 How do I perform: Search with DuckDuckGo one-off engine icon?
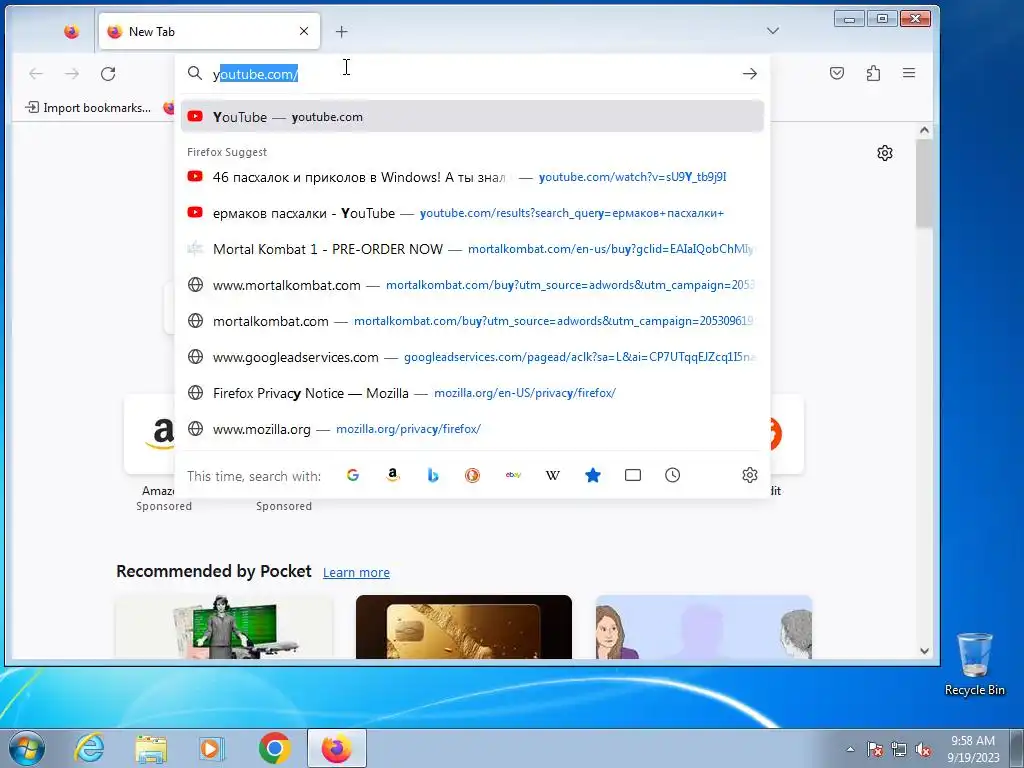tap(473, 475)
